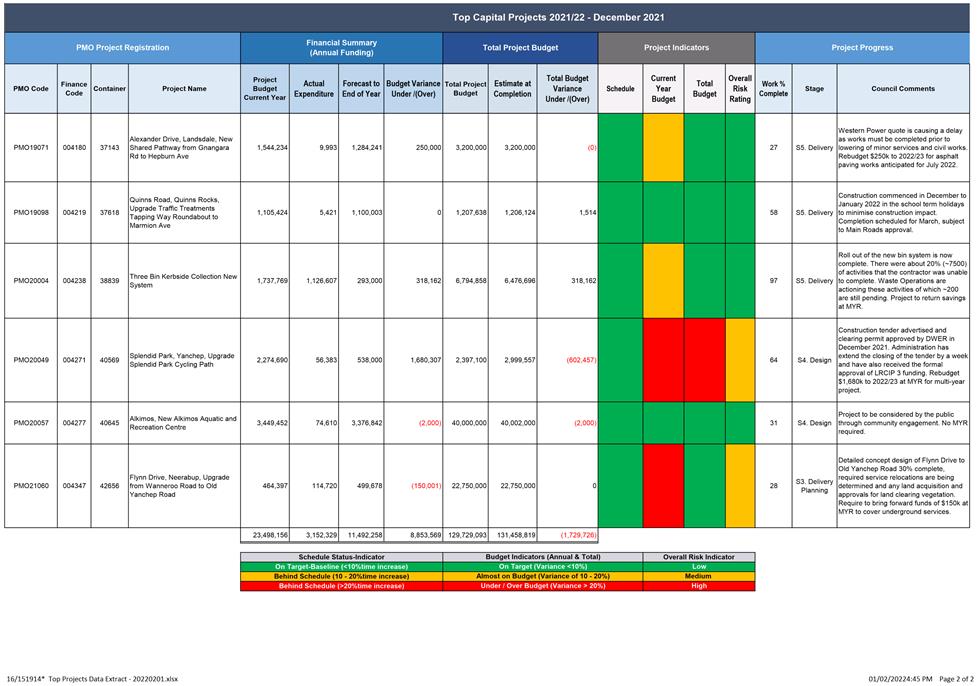Click the 'Estimate at Completion' column header
979x686 pixels.
point(513,89)
